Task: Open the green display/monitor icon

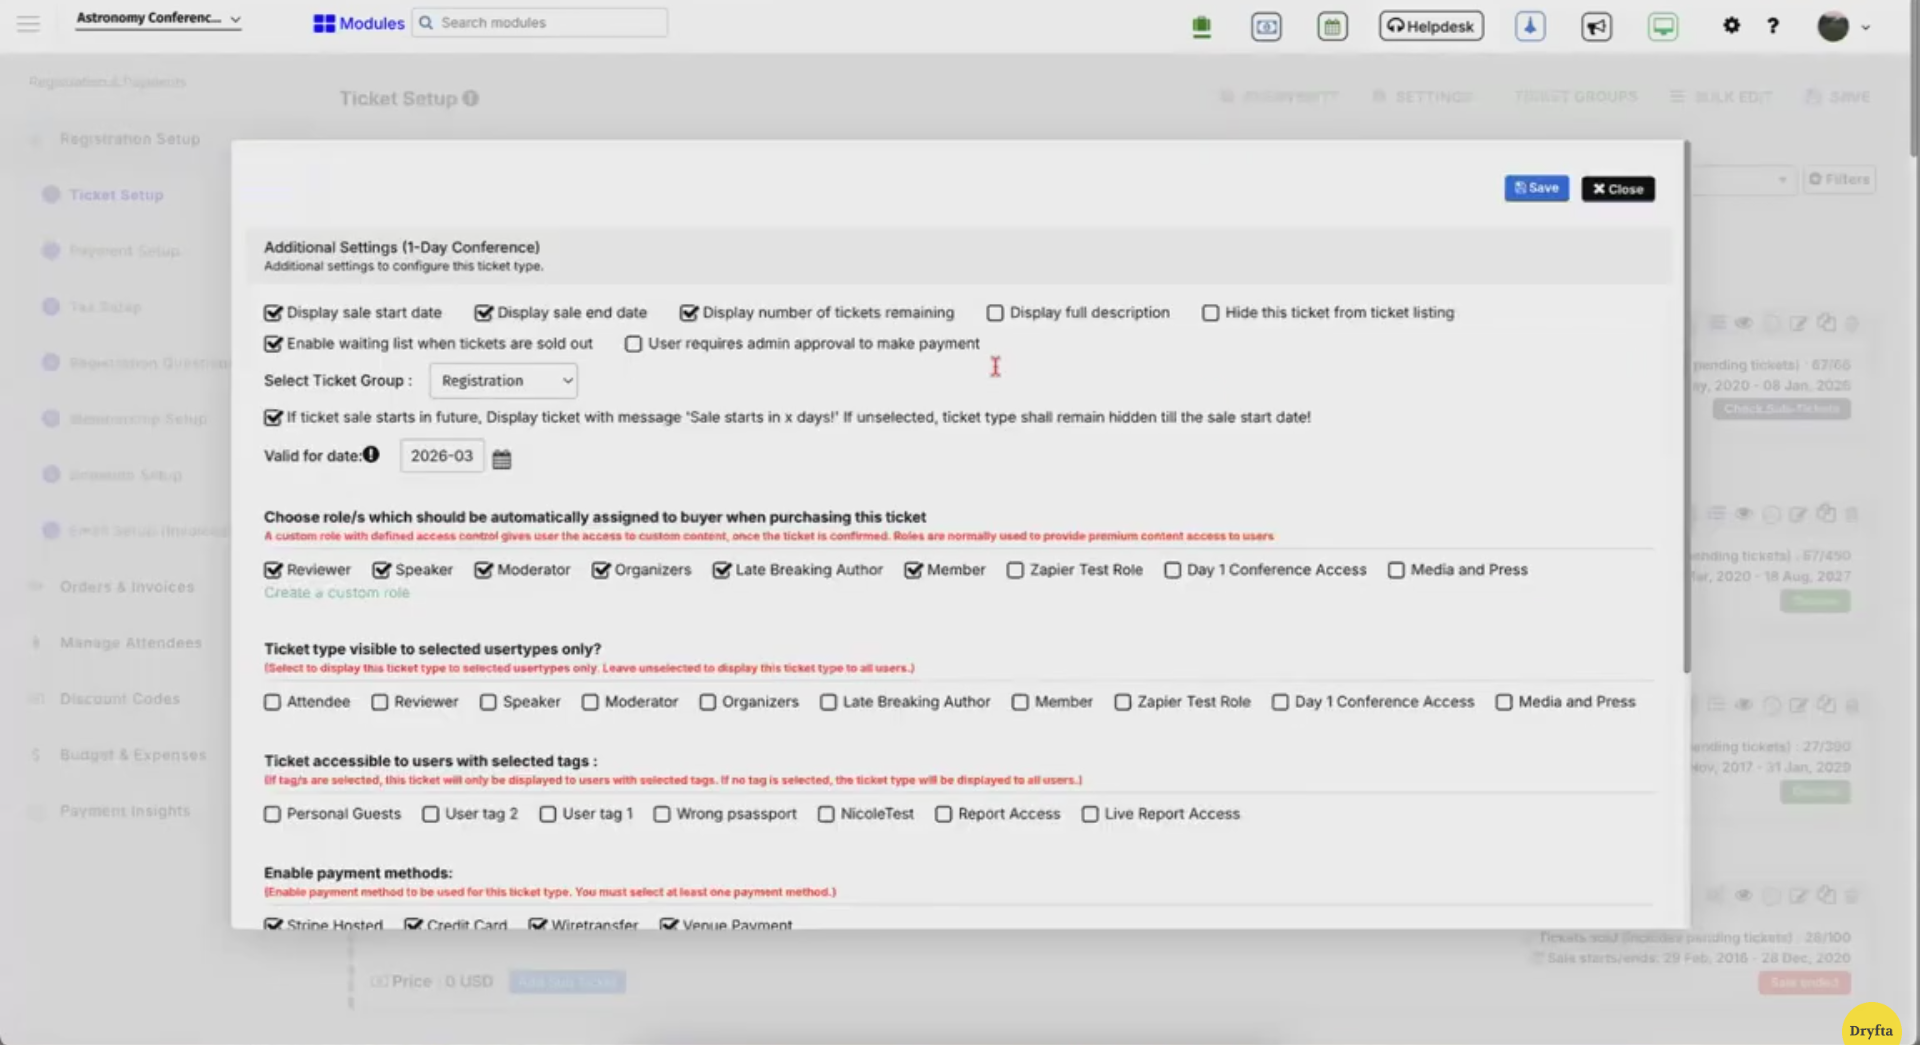Action: click(1662, 26)
